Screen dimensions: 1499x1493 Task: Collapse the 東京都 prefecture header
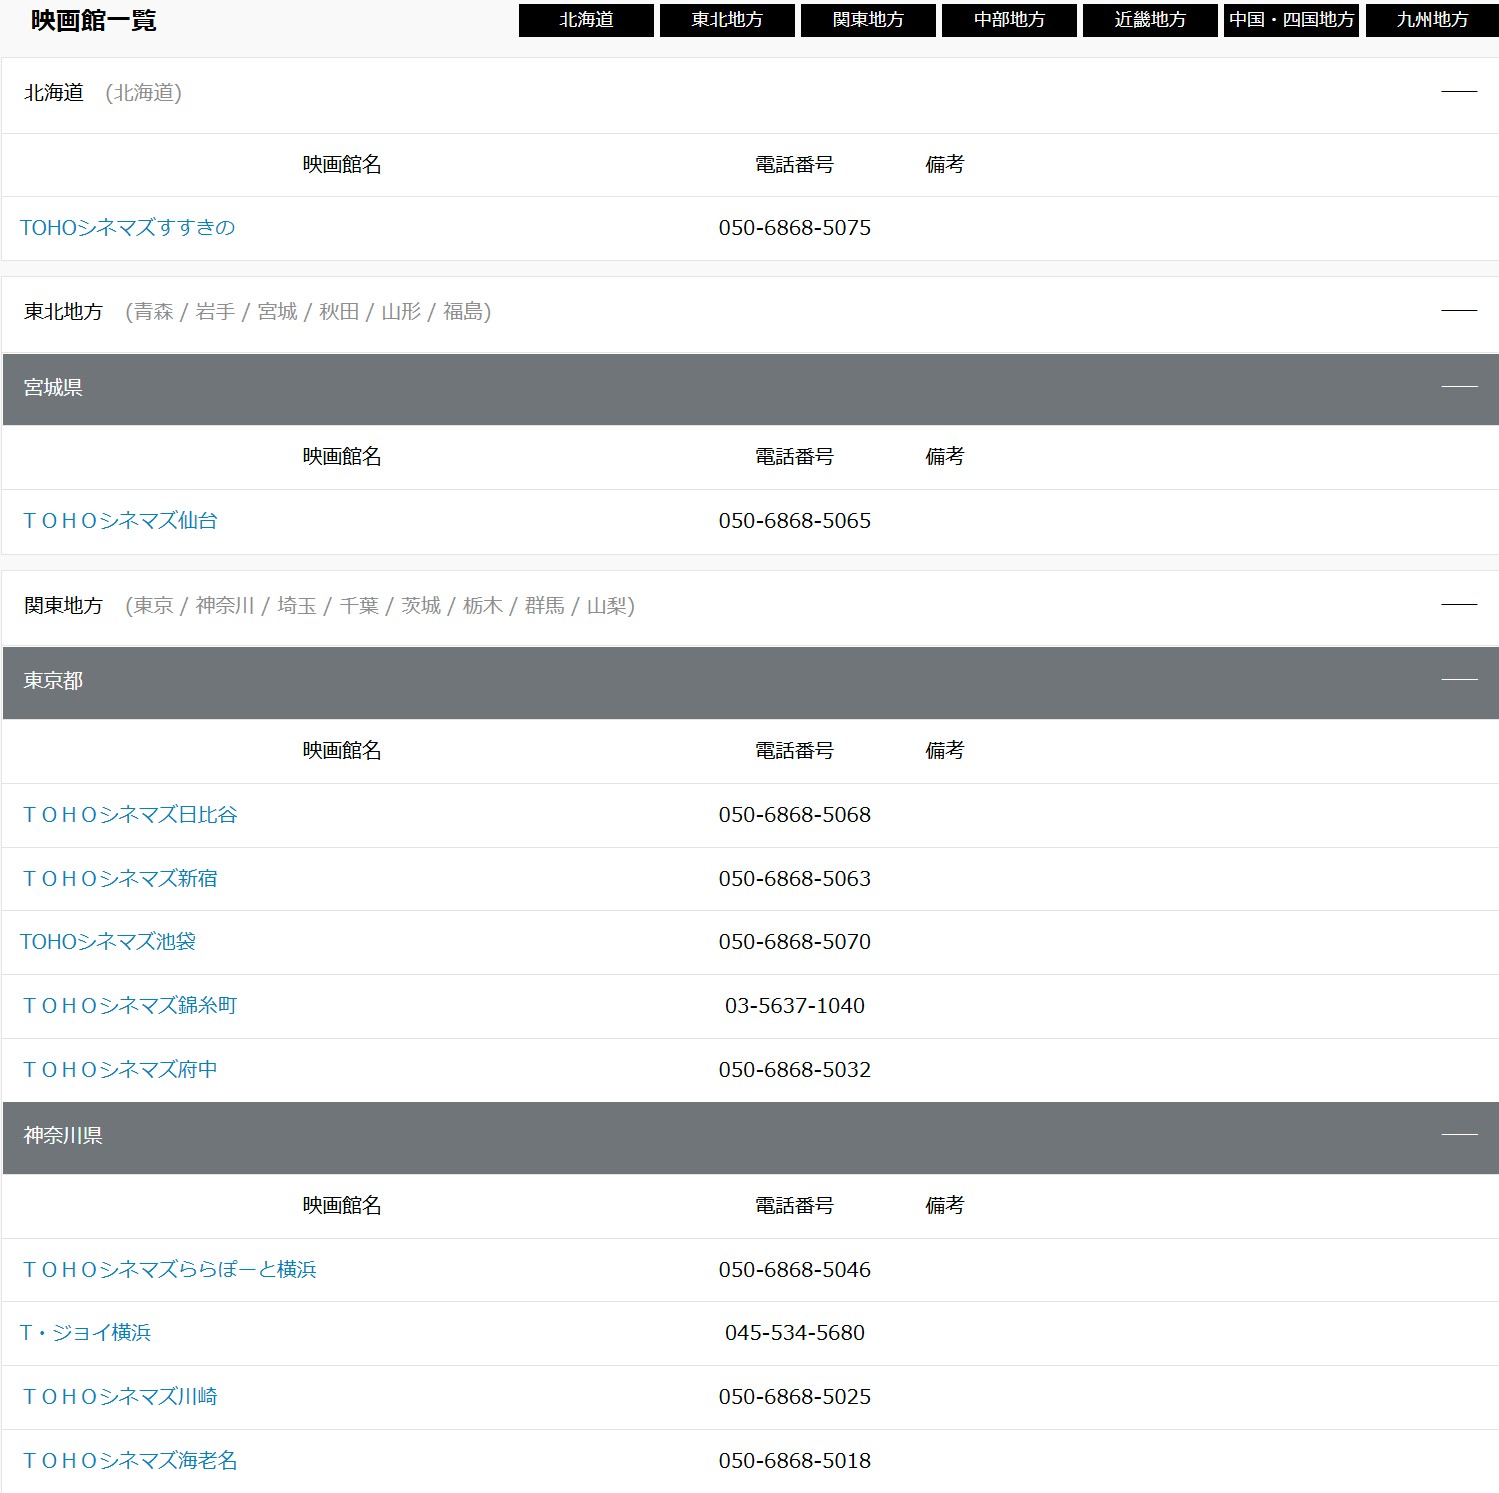coord(1458,680)
